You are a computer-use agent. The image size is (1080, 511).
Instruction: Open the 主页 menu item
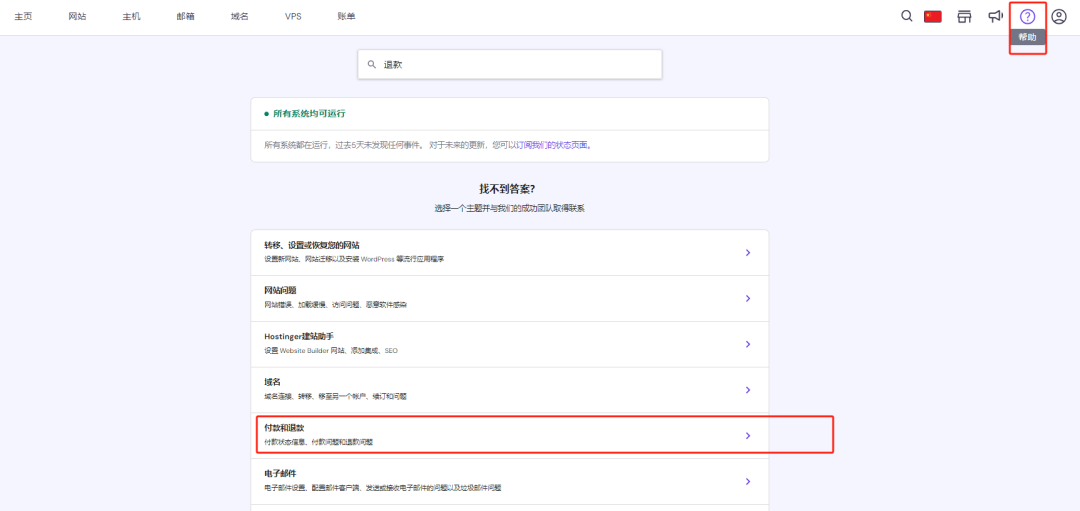coord(23,17)
